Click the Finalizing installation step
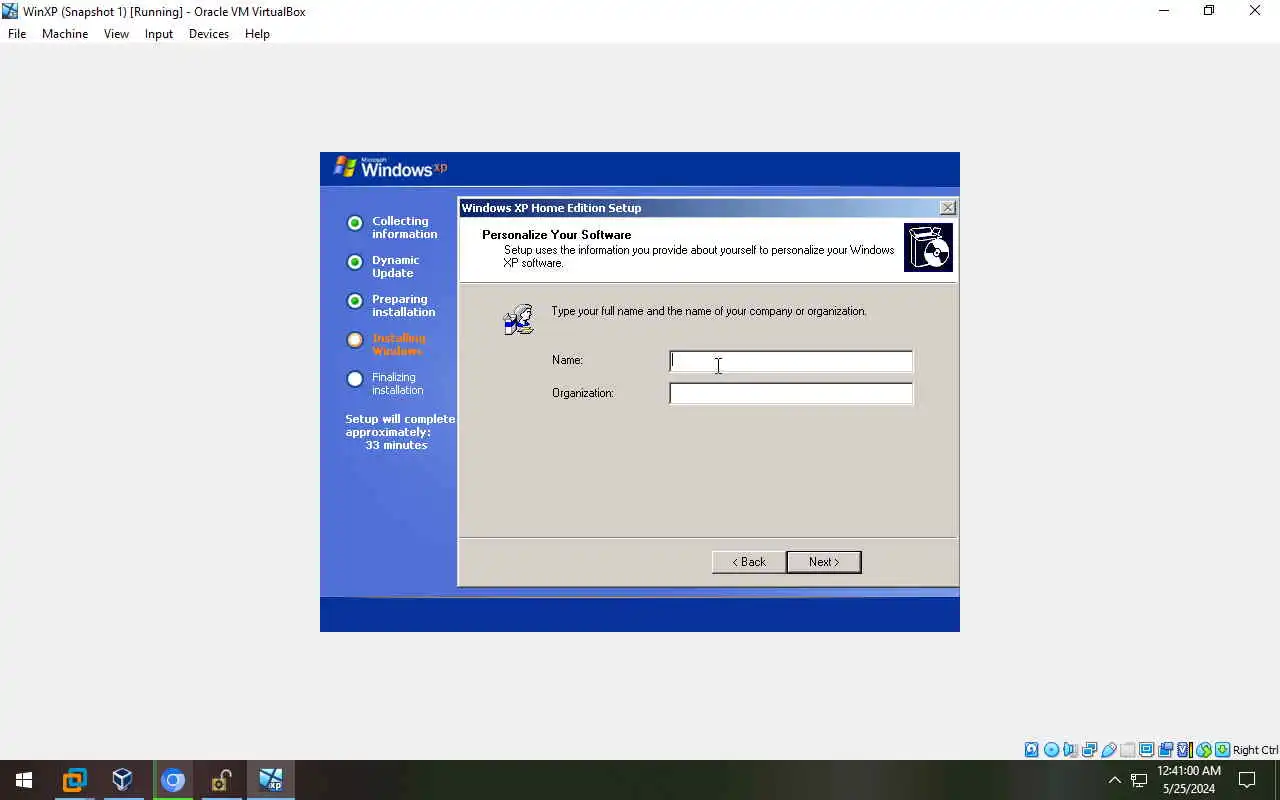Viewport: 1280px width, 800px height. (385, 384)
